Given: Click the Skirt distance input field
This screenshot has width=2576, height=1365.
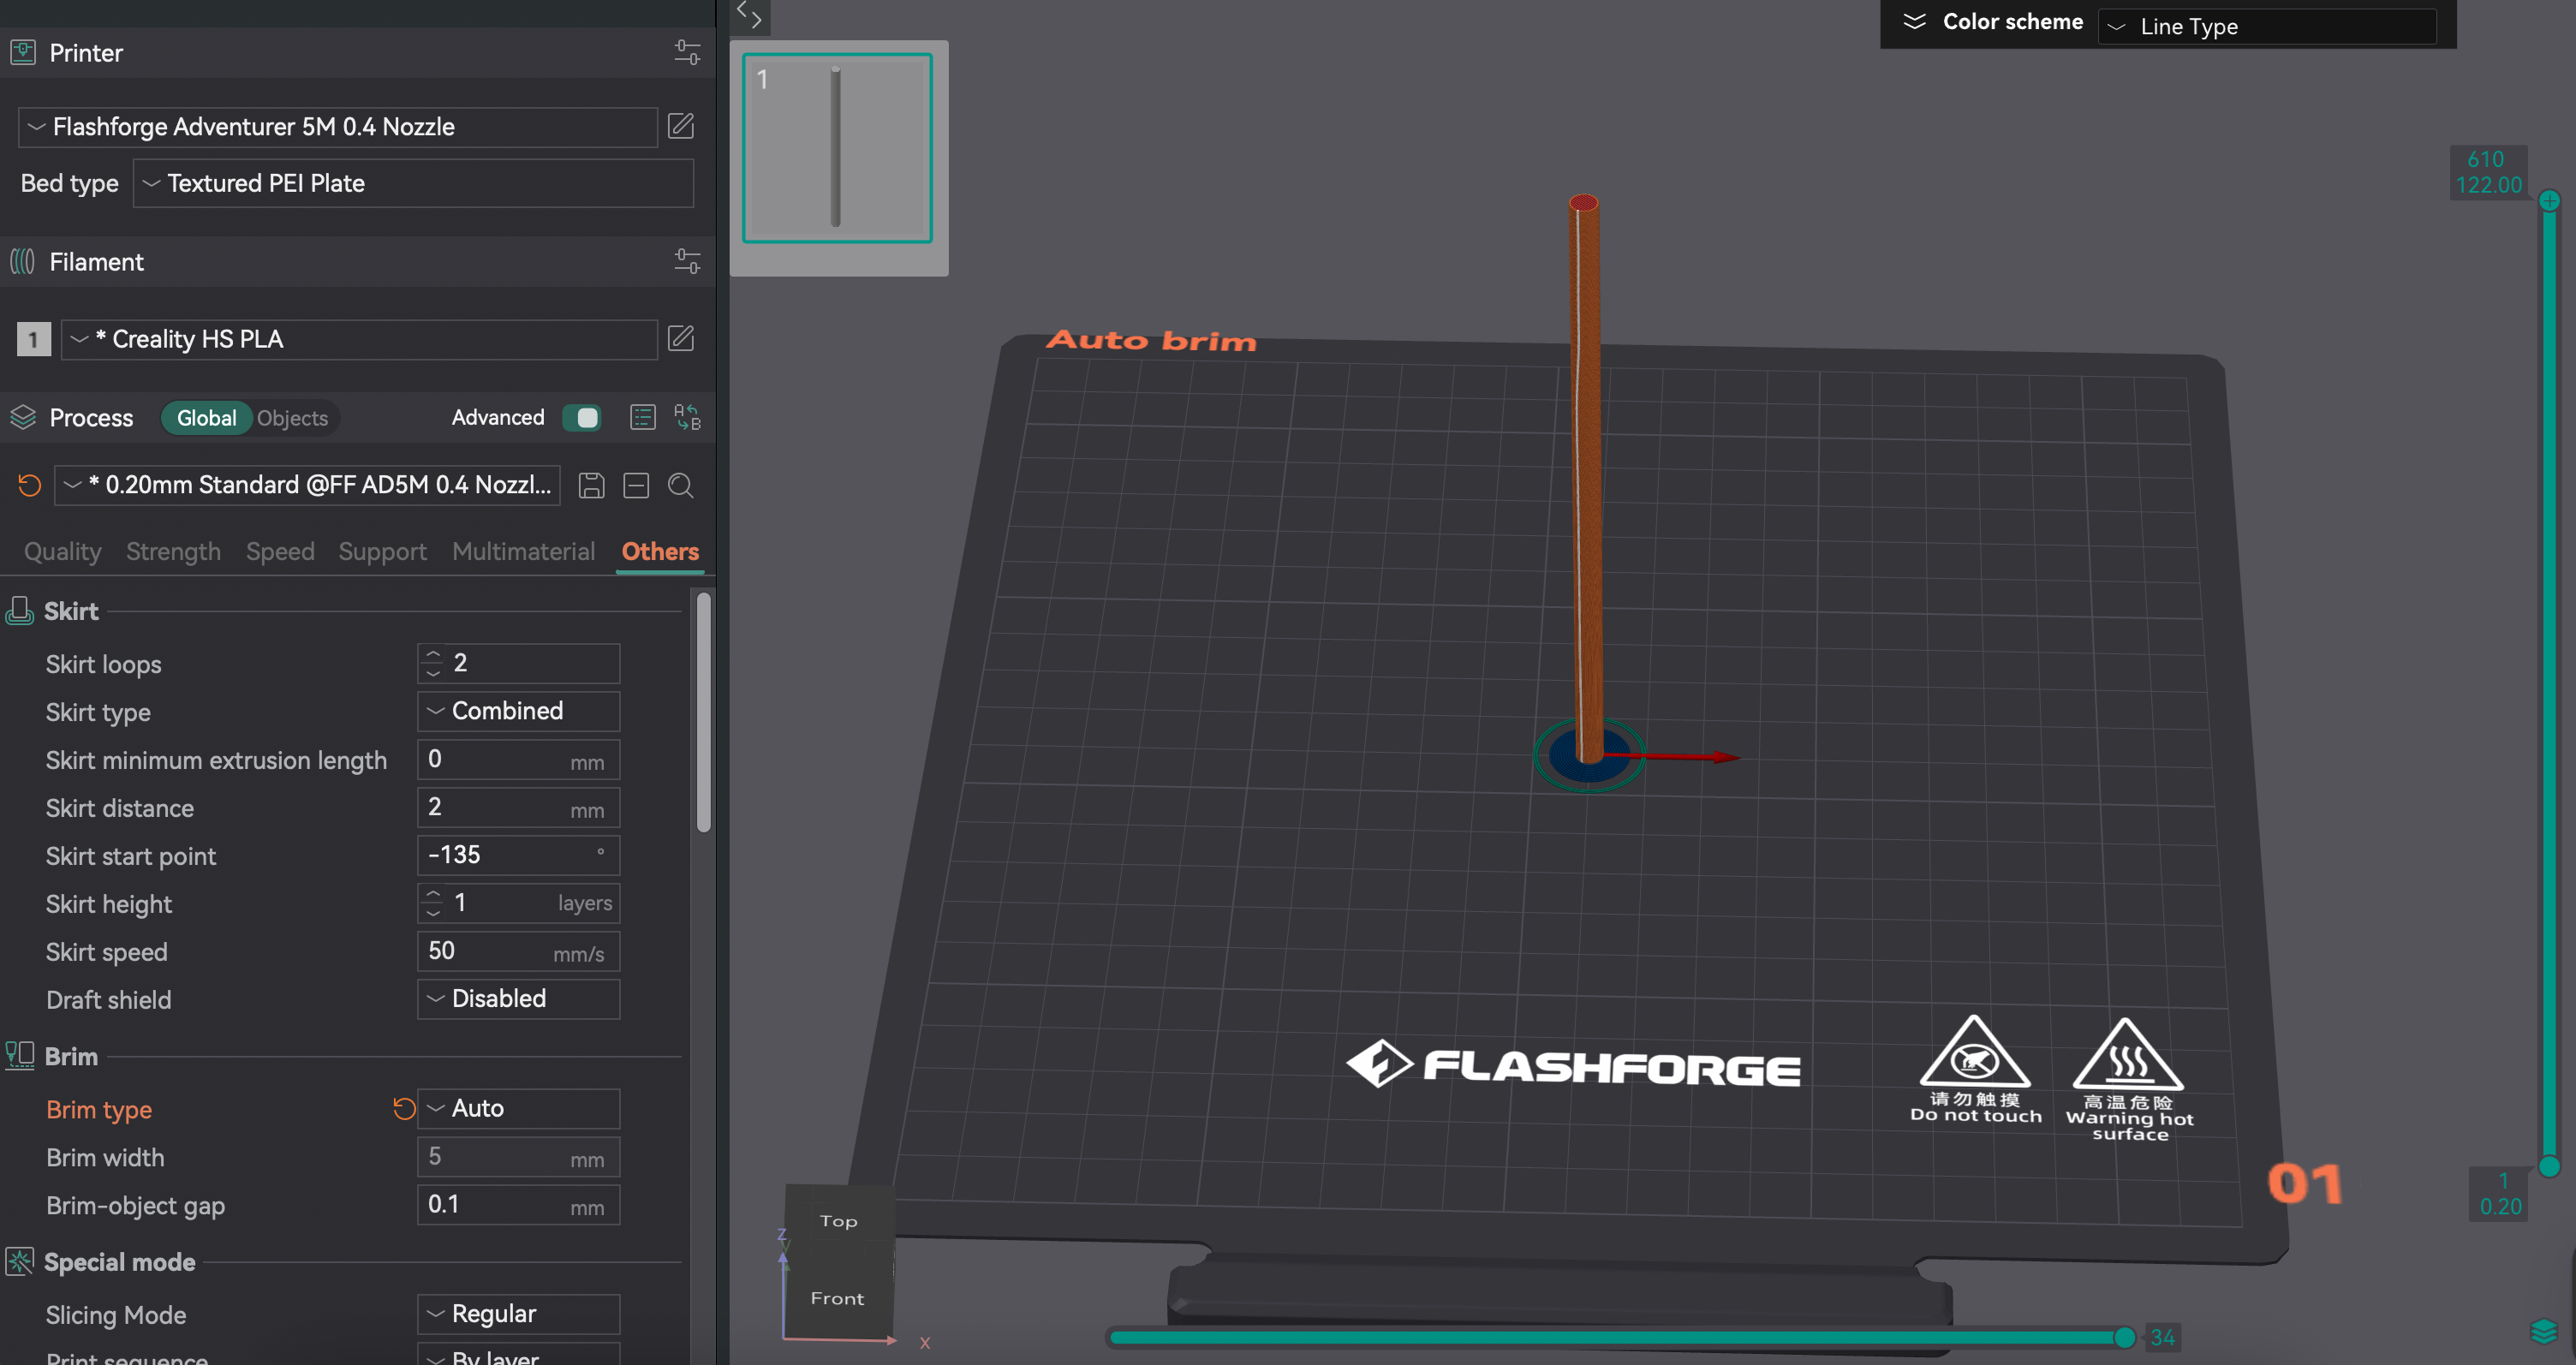Looking at the screenshot, I should click(518, 807).
